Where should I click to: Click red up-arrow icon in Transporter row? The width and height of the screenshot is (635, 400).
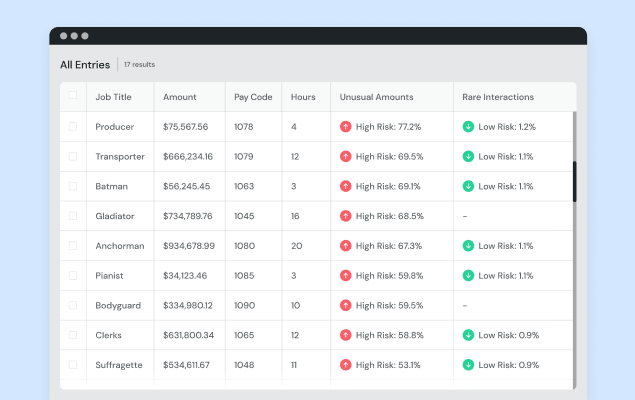click(x=346, y=157)
